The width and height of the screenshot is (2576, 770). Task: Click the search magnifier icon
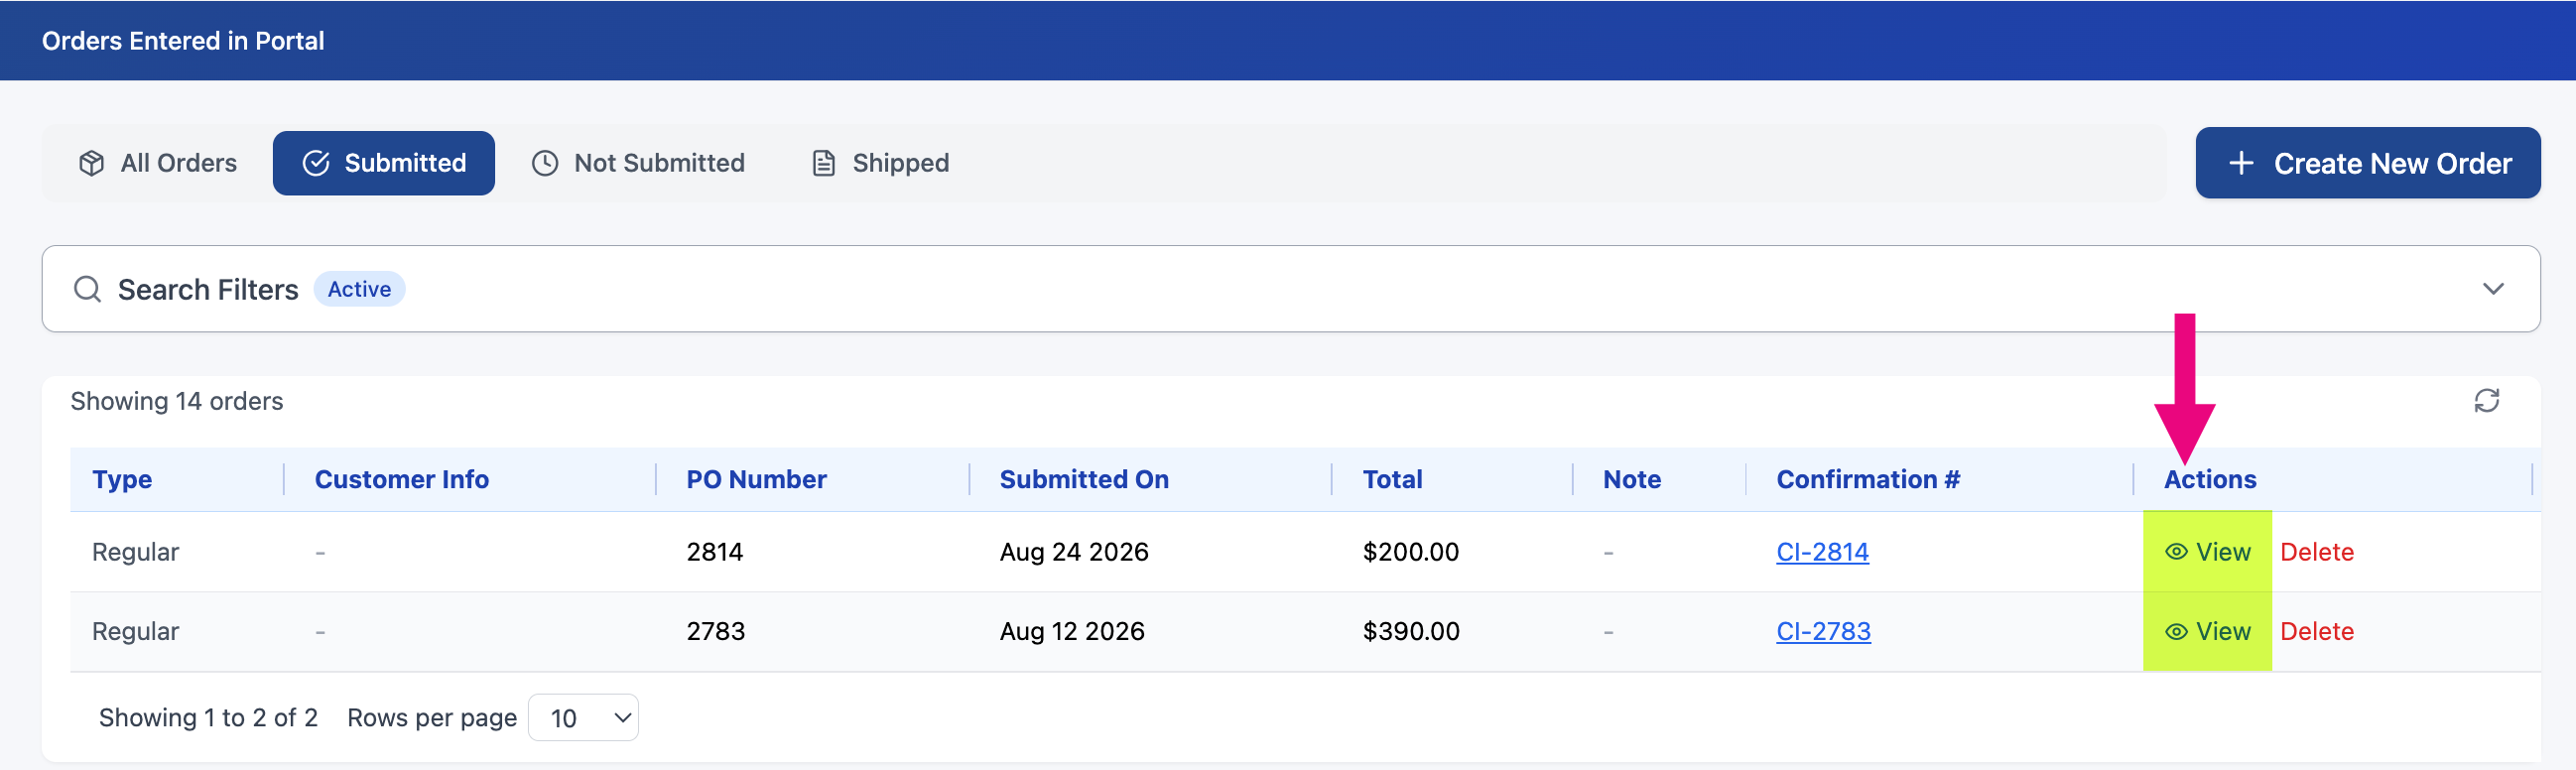click(88, 289)
